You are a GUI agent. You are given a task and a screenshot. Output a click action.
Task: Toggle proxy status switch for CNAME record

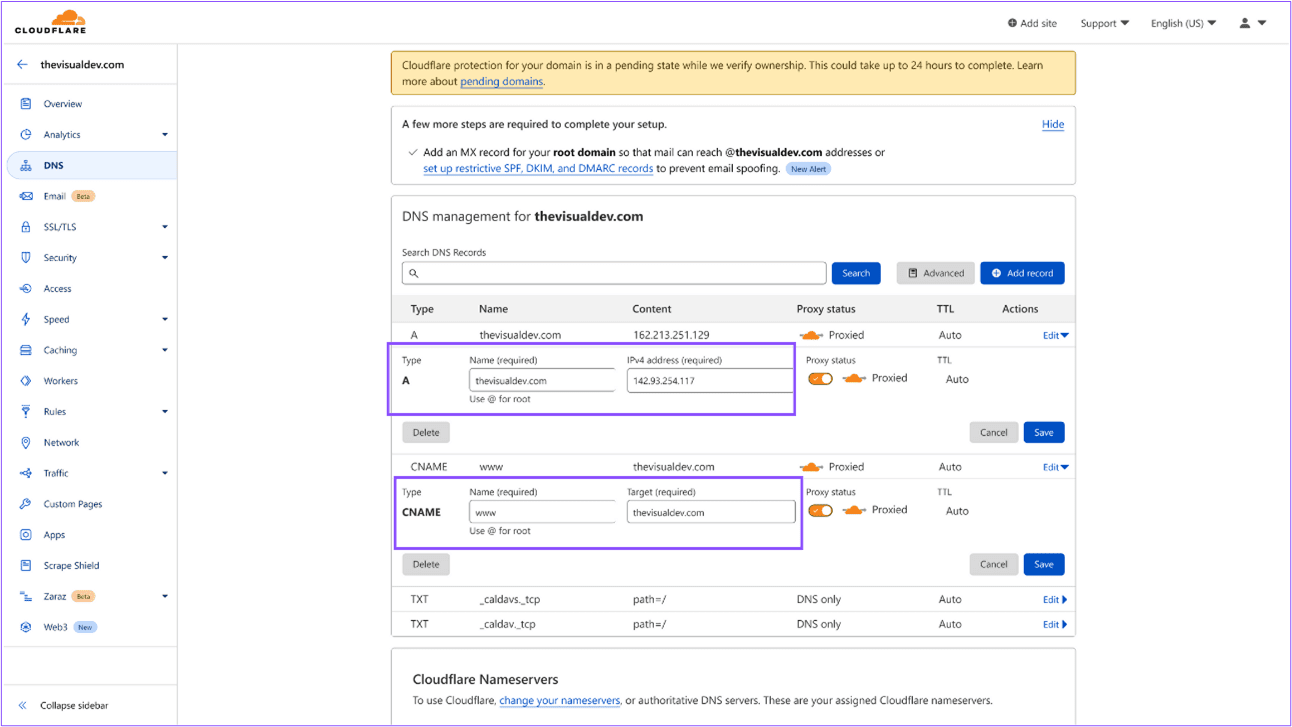(x=821, y=511)
